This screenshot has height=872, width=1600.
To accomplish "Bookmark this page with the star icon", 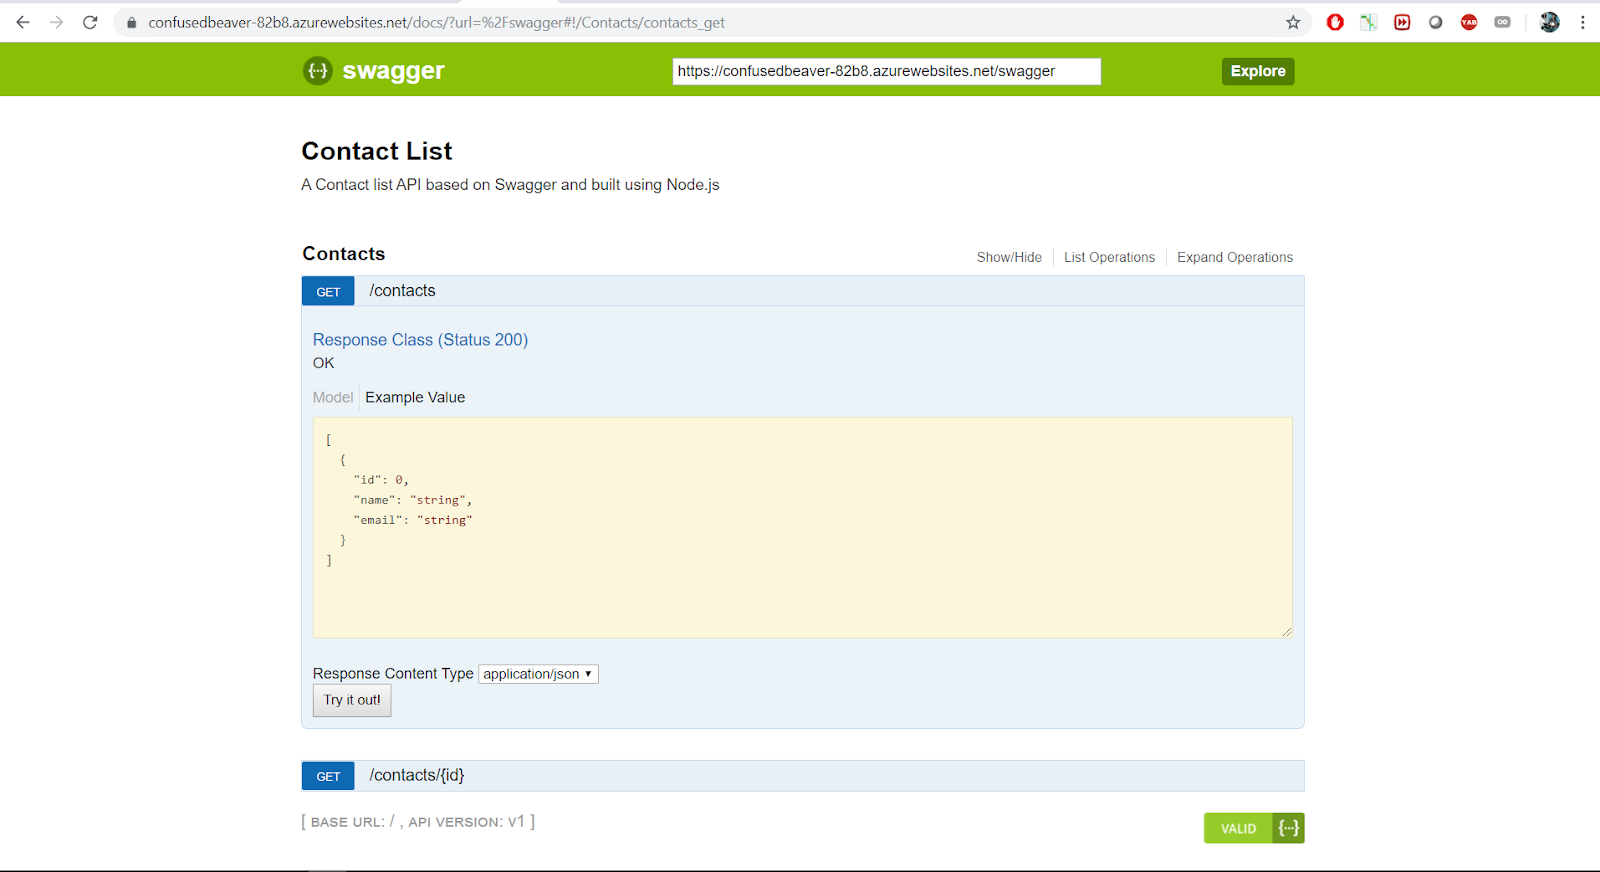I will click(1293, 22).
